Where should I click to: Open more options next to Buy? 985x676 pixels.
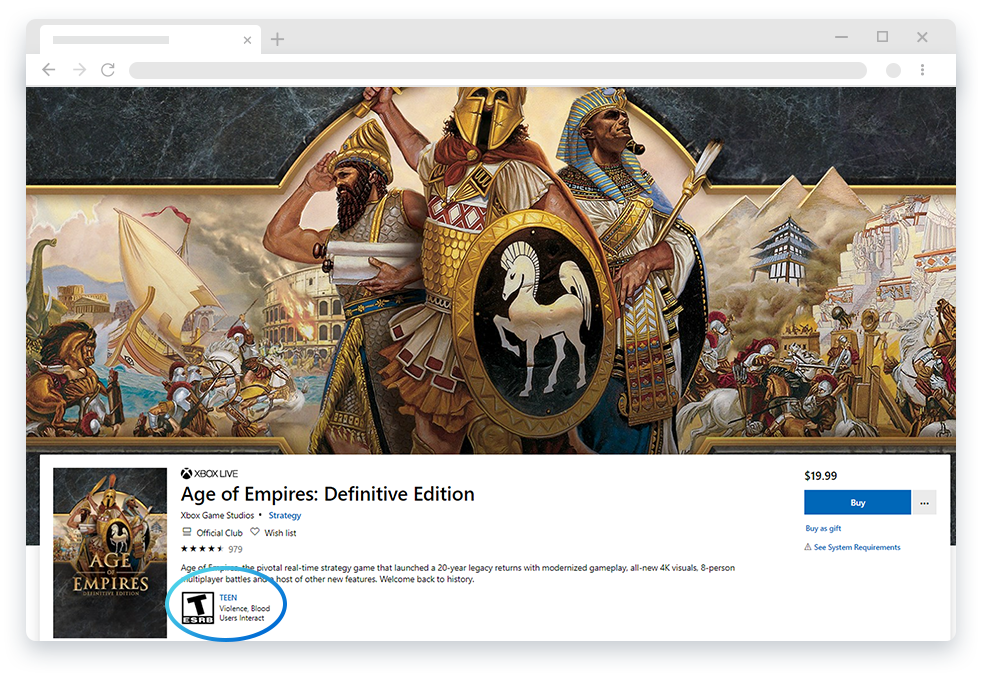[x=924, y=503]
